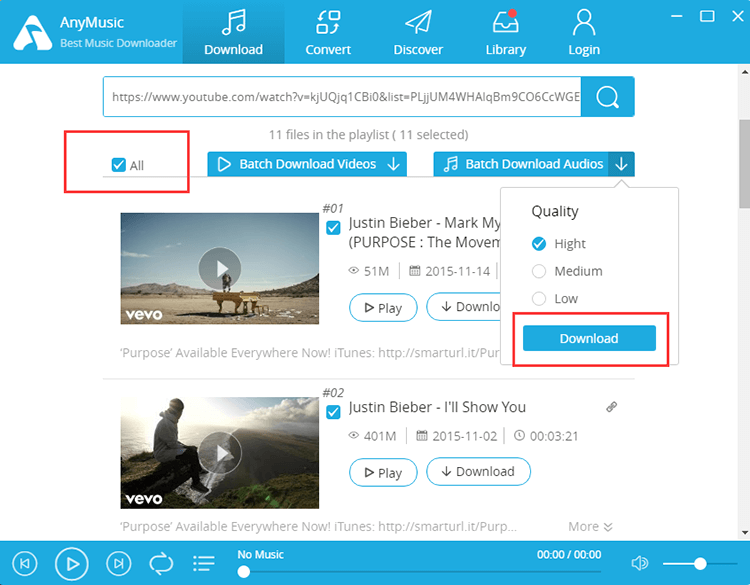Select Hight quality radio option
The height and width of the screenshot is (585, 750).
click(539, 244)
